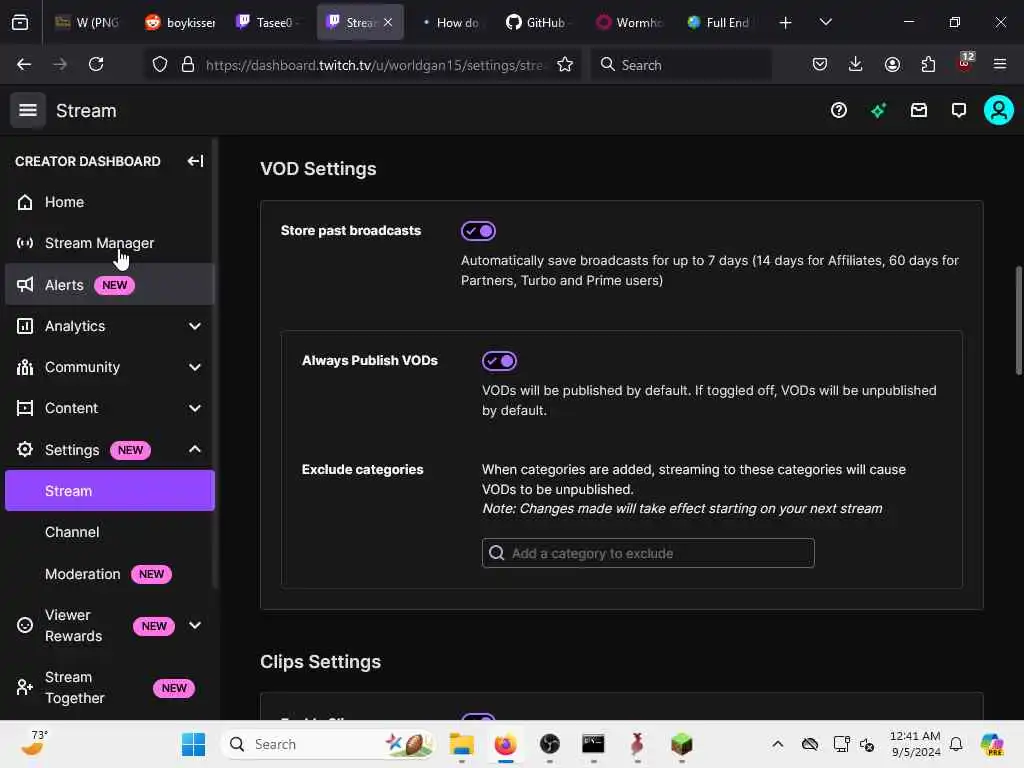Viewport: 1024px width, 768px height.
Task: Select the Stream settings item
Action: tap(110, 490)
